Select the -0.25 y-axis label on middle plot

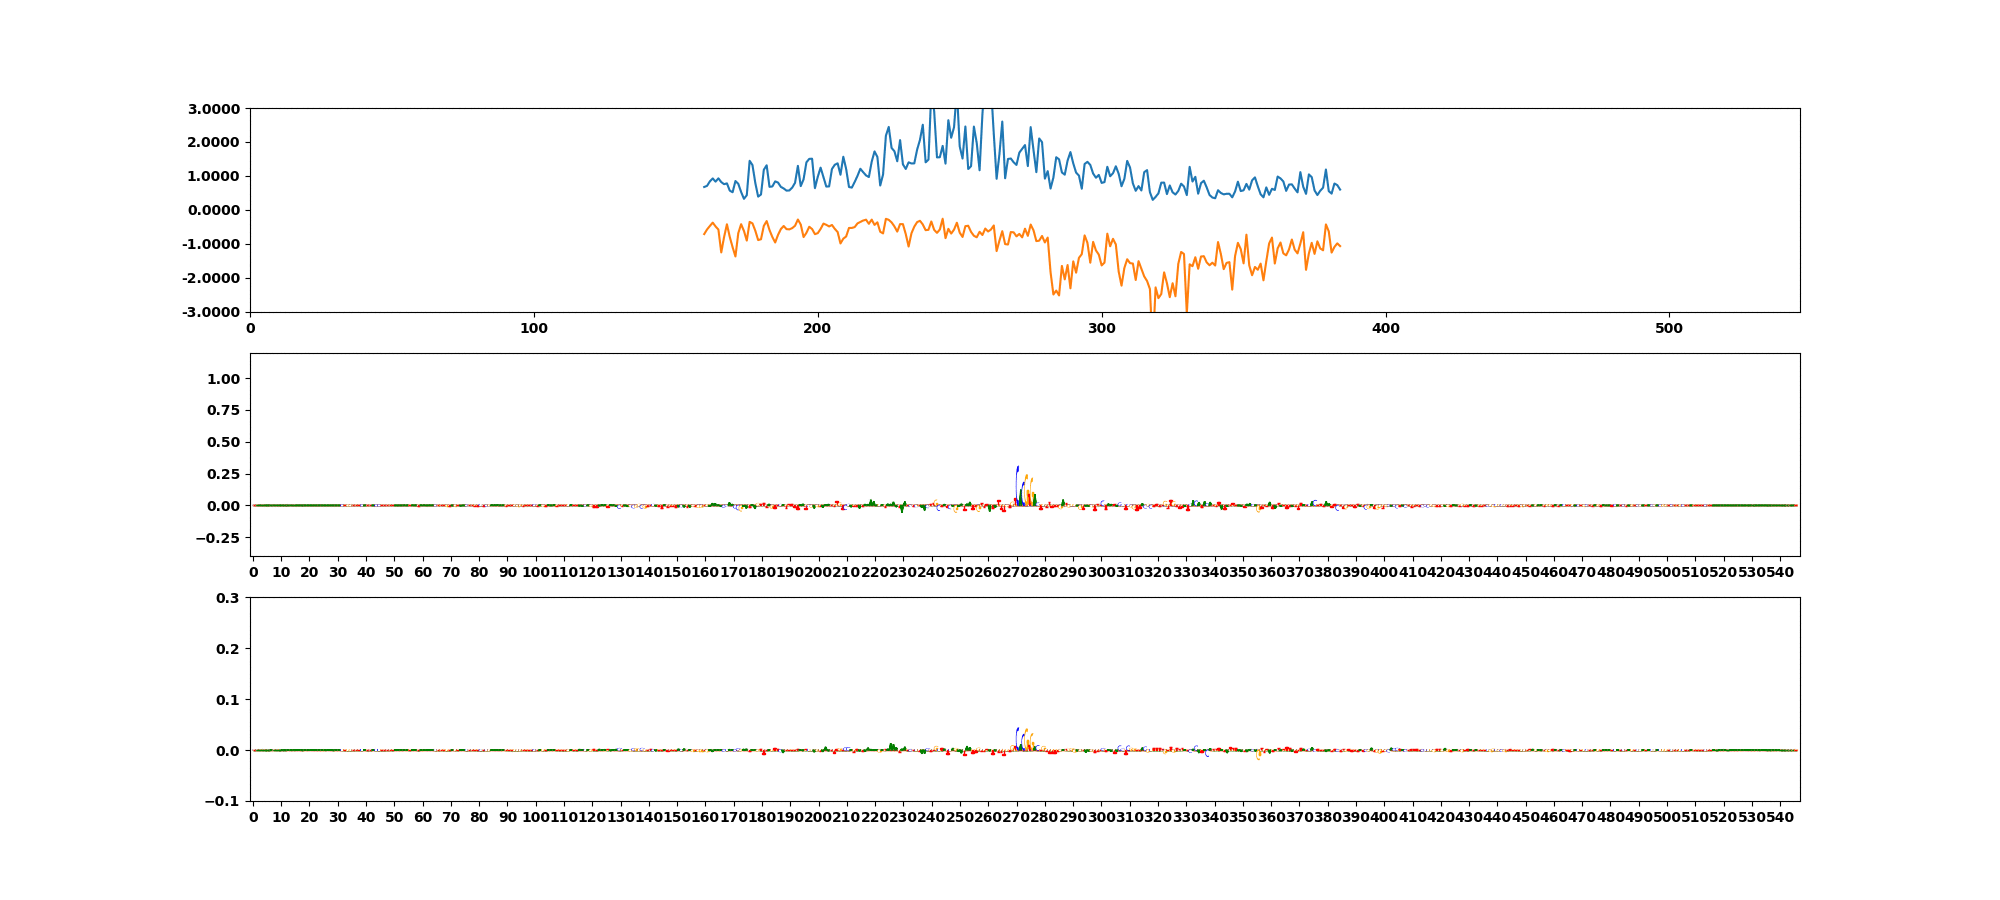[220, 538]
